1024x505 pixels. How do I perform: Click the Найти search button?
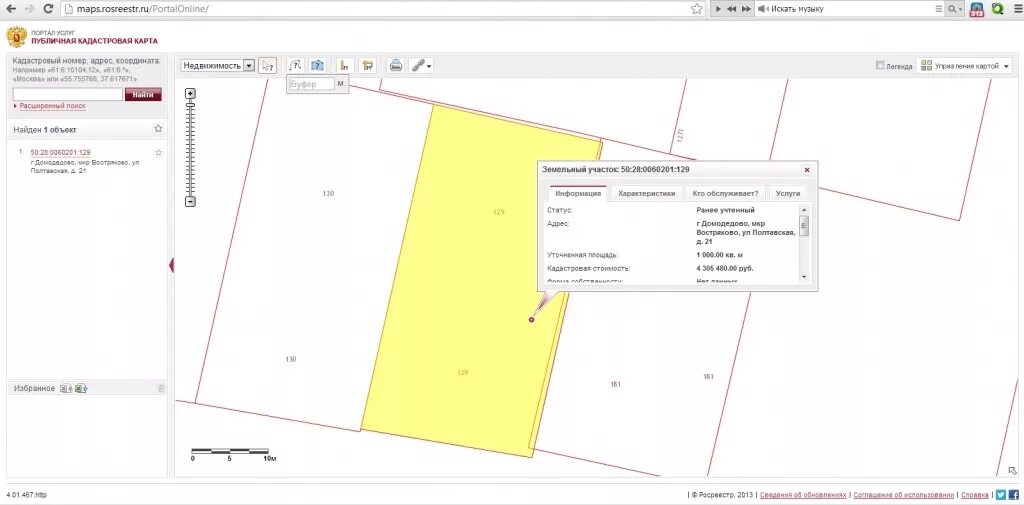point(143,95)
